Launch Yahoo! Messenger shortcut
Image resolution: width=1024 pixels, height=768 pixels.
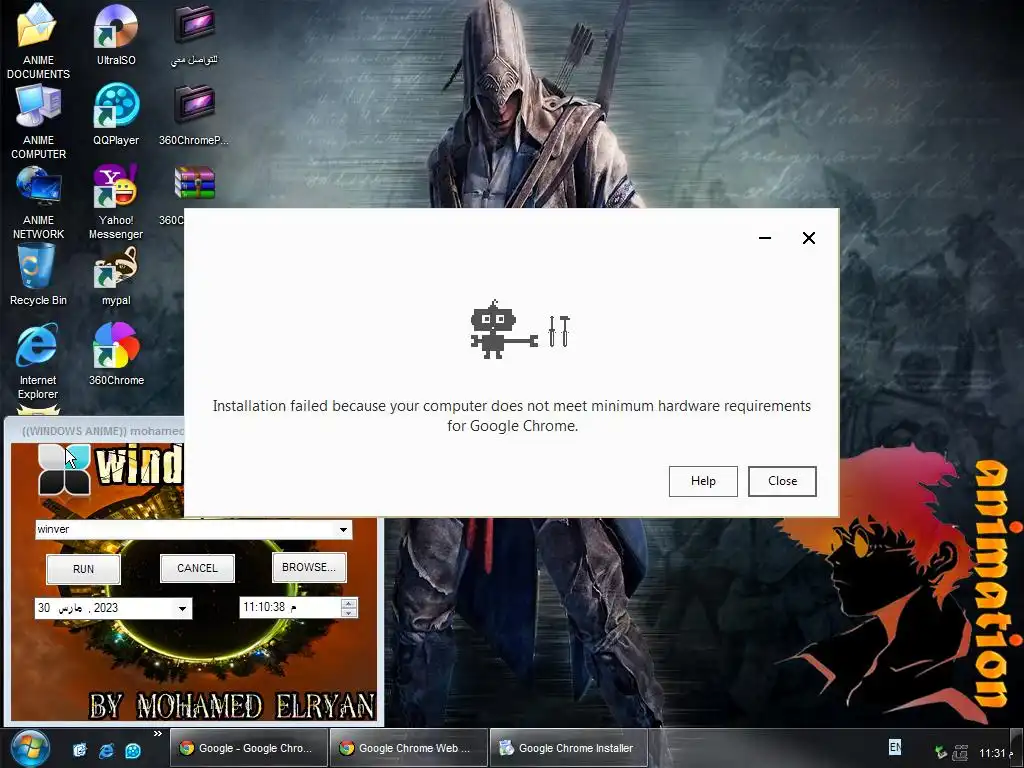(116, 202)
